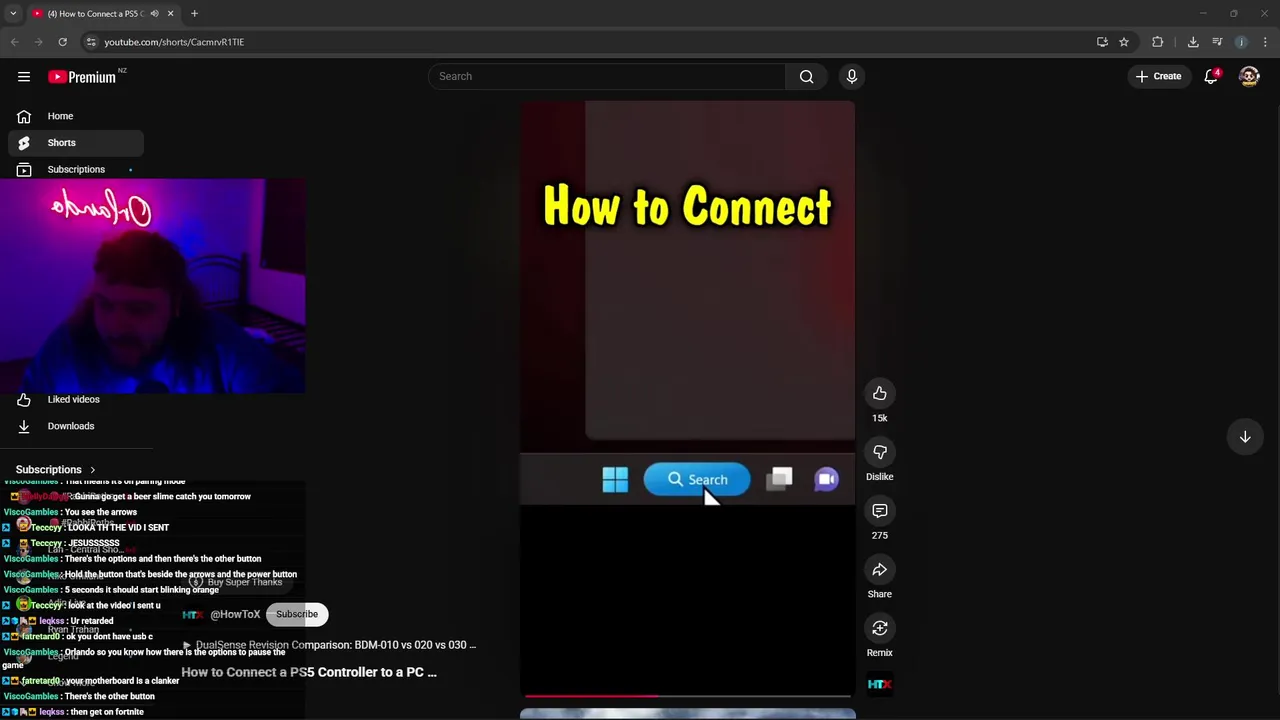Share this short

pyautogui.click(x=880, y=570)
